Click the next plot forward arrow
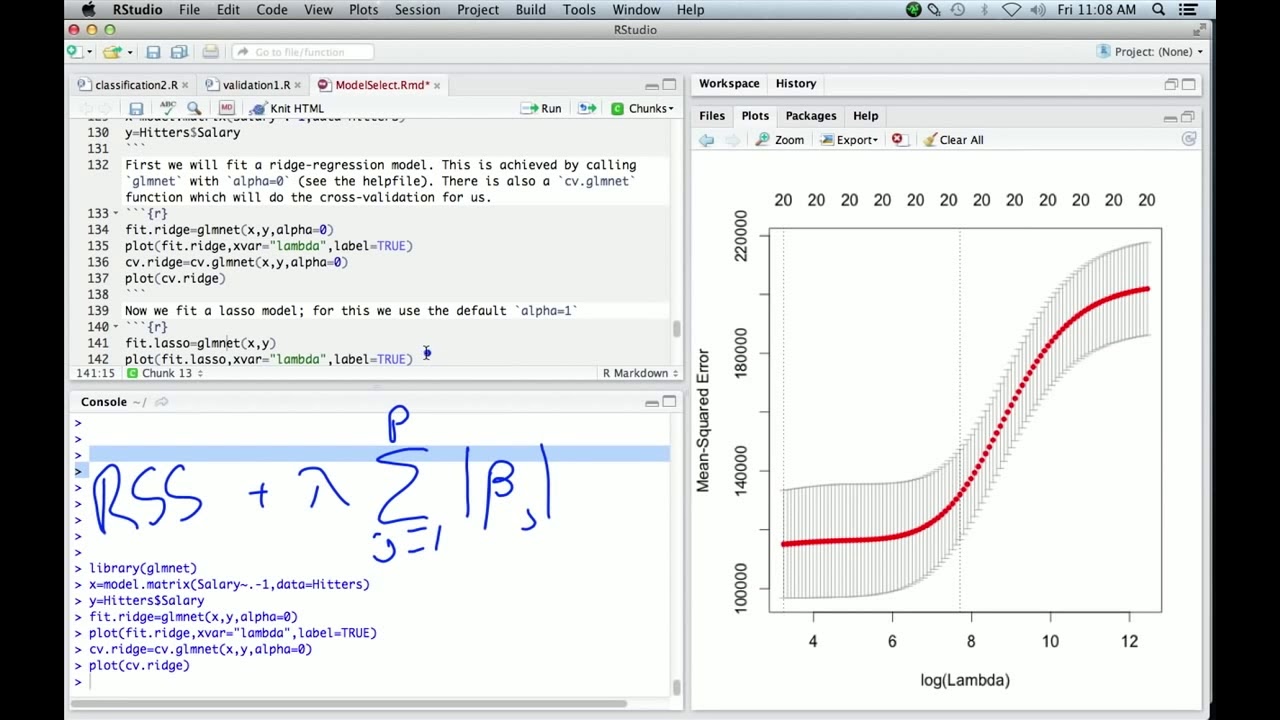Screen dimensions: 1280x720 [732, 140]
